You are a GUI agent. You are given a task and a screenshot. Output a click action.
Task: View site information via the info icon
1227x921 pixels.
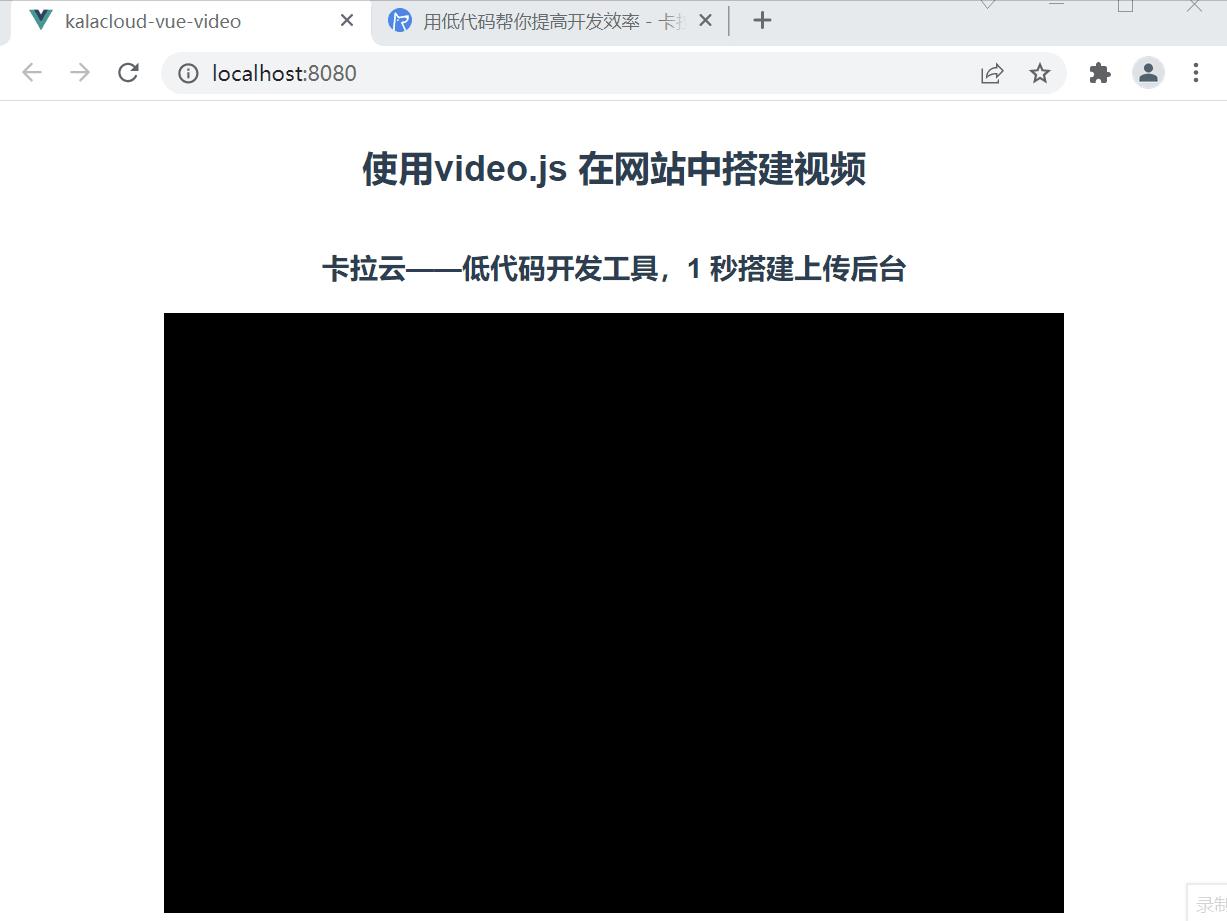tap(187, 72)
